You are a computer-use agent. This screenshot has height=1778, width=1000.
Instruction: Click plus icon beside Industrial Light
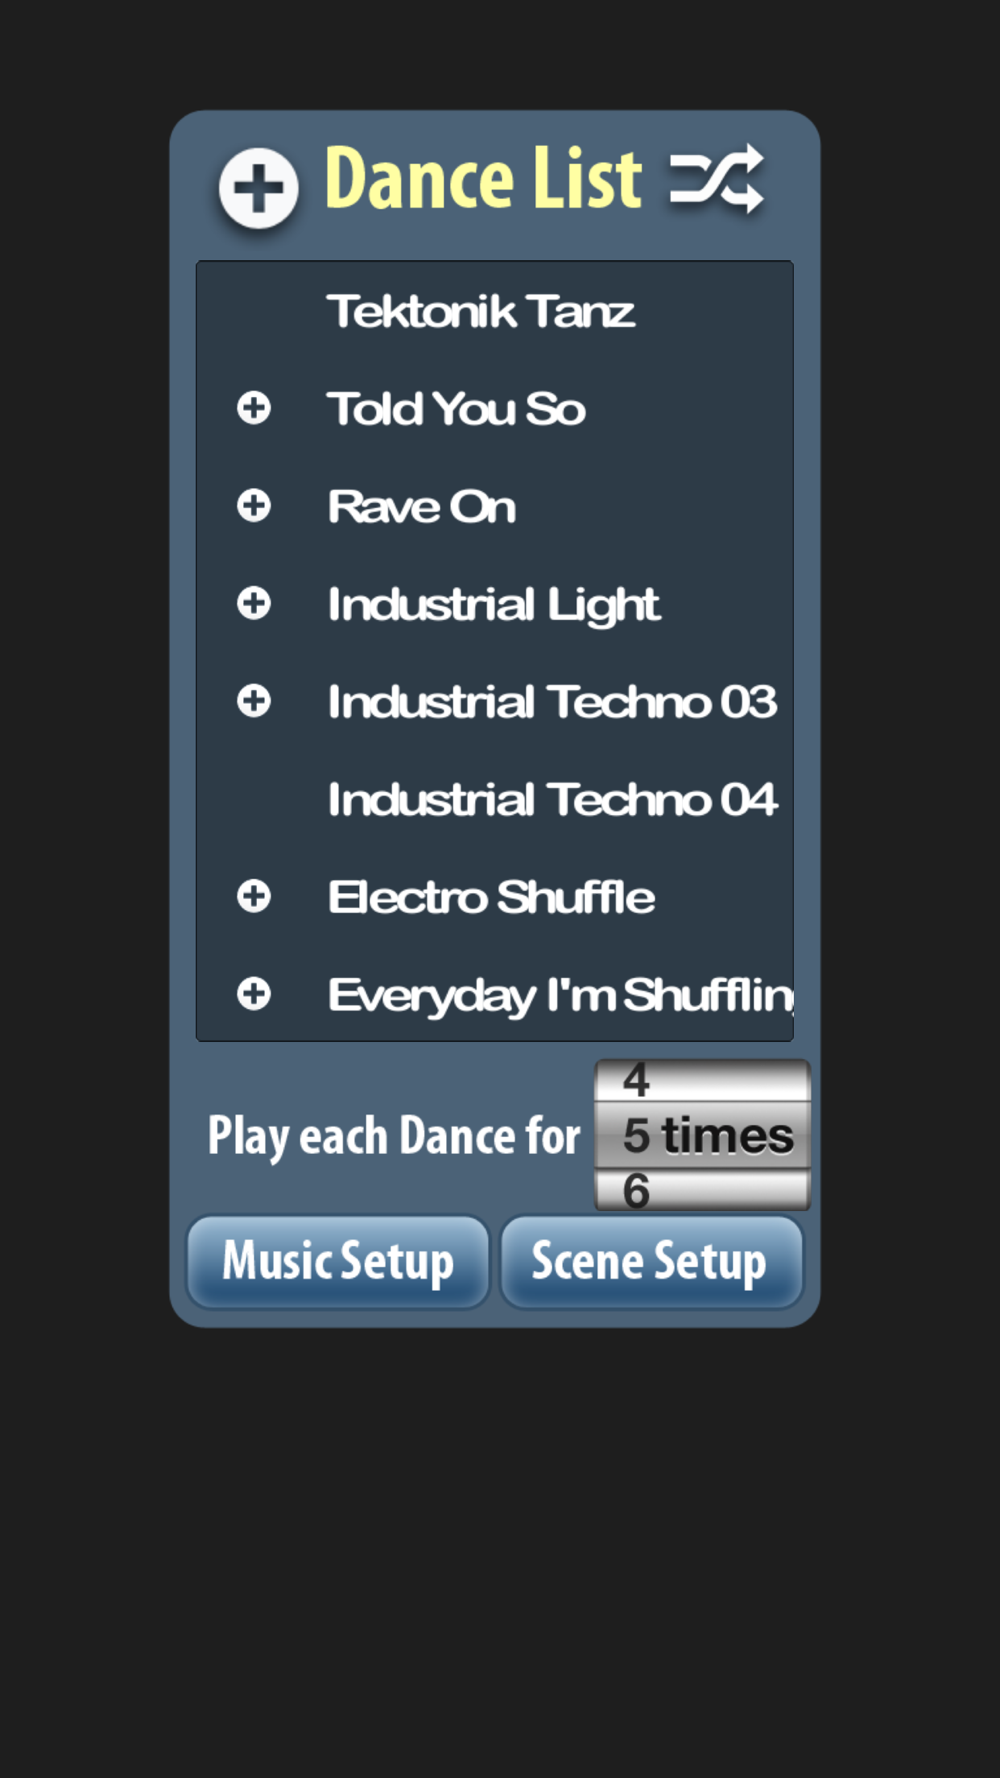point(254,603)
